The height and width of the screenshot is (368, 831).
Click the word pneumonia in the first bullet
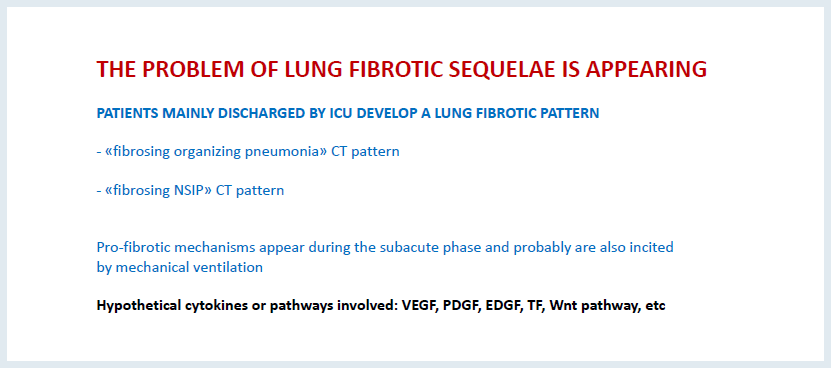click(x=281, y=152)
